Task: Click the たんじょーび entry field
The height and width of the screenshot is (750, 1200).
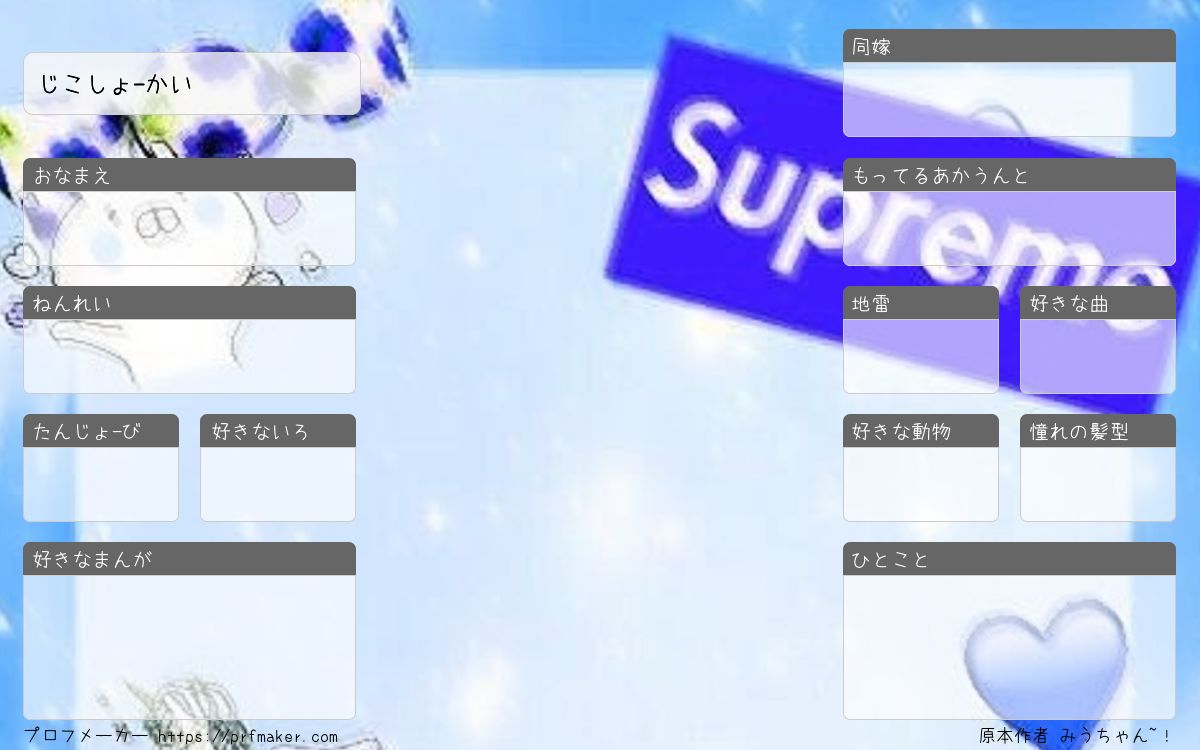Action: (101, 484)
